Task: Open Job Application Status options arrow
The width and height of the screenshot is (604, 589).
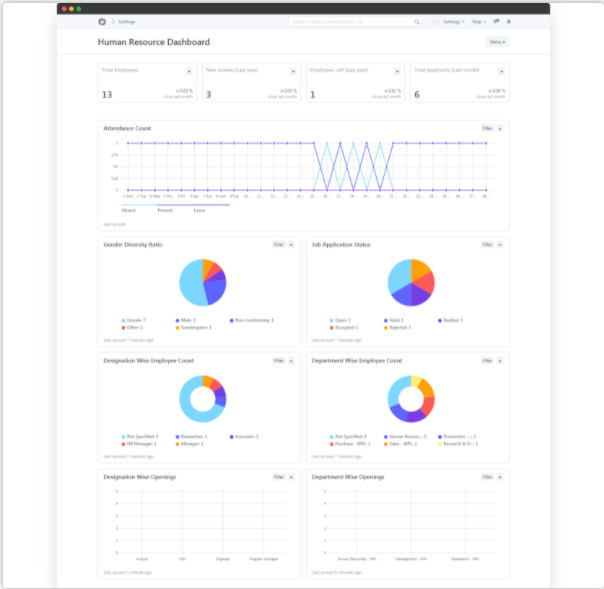Action: (500, 244)
